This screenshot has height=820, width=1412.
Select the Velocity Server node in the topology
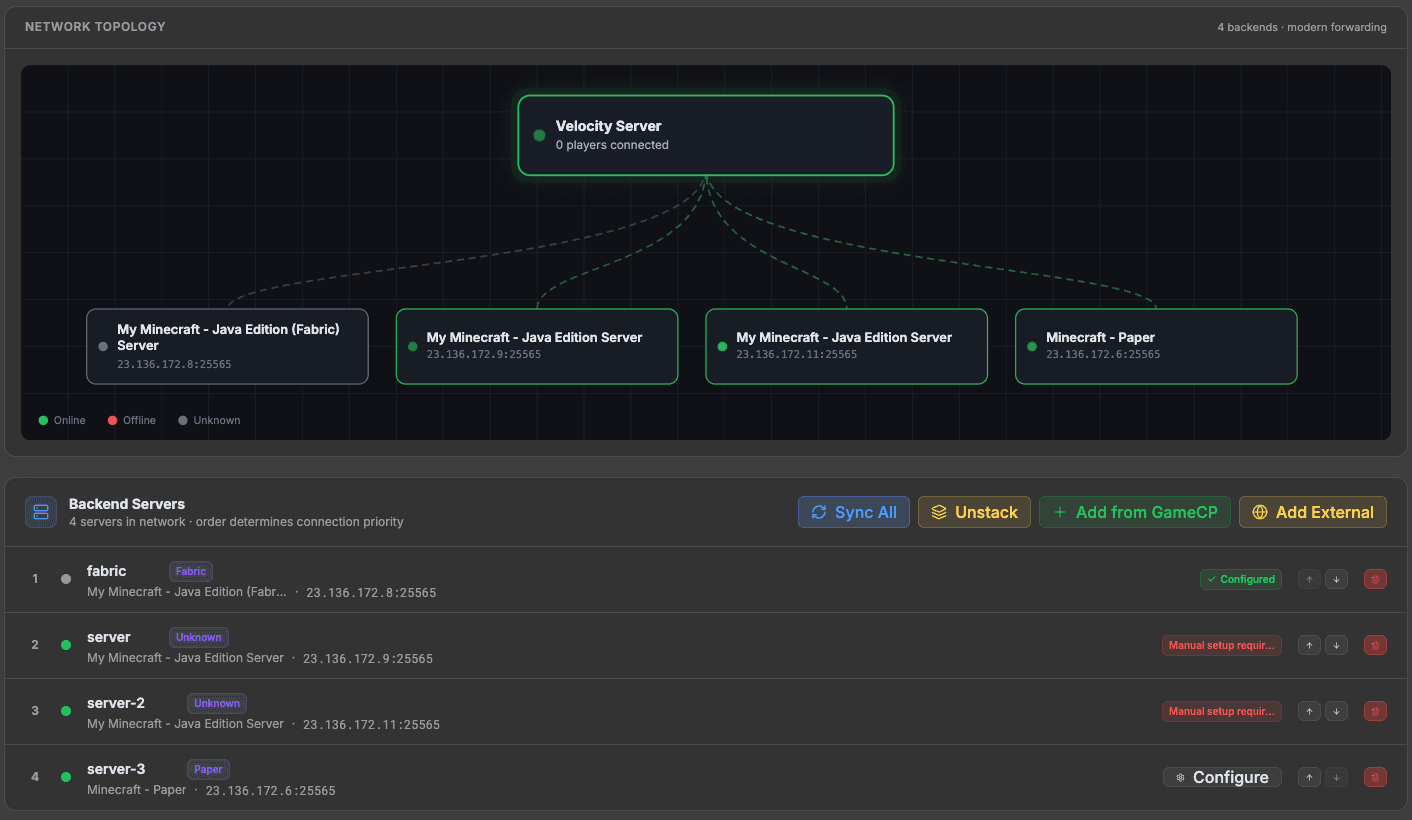tap(705, 134)
